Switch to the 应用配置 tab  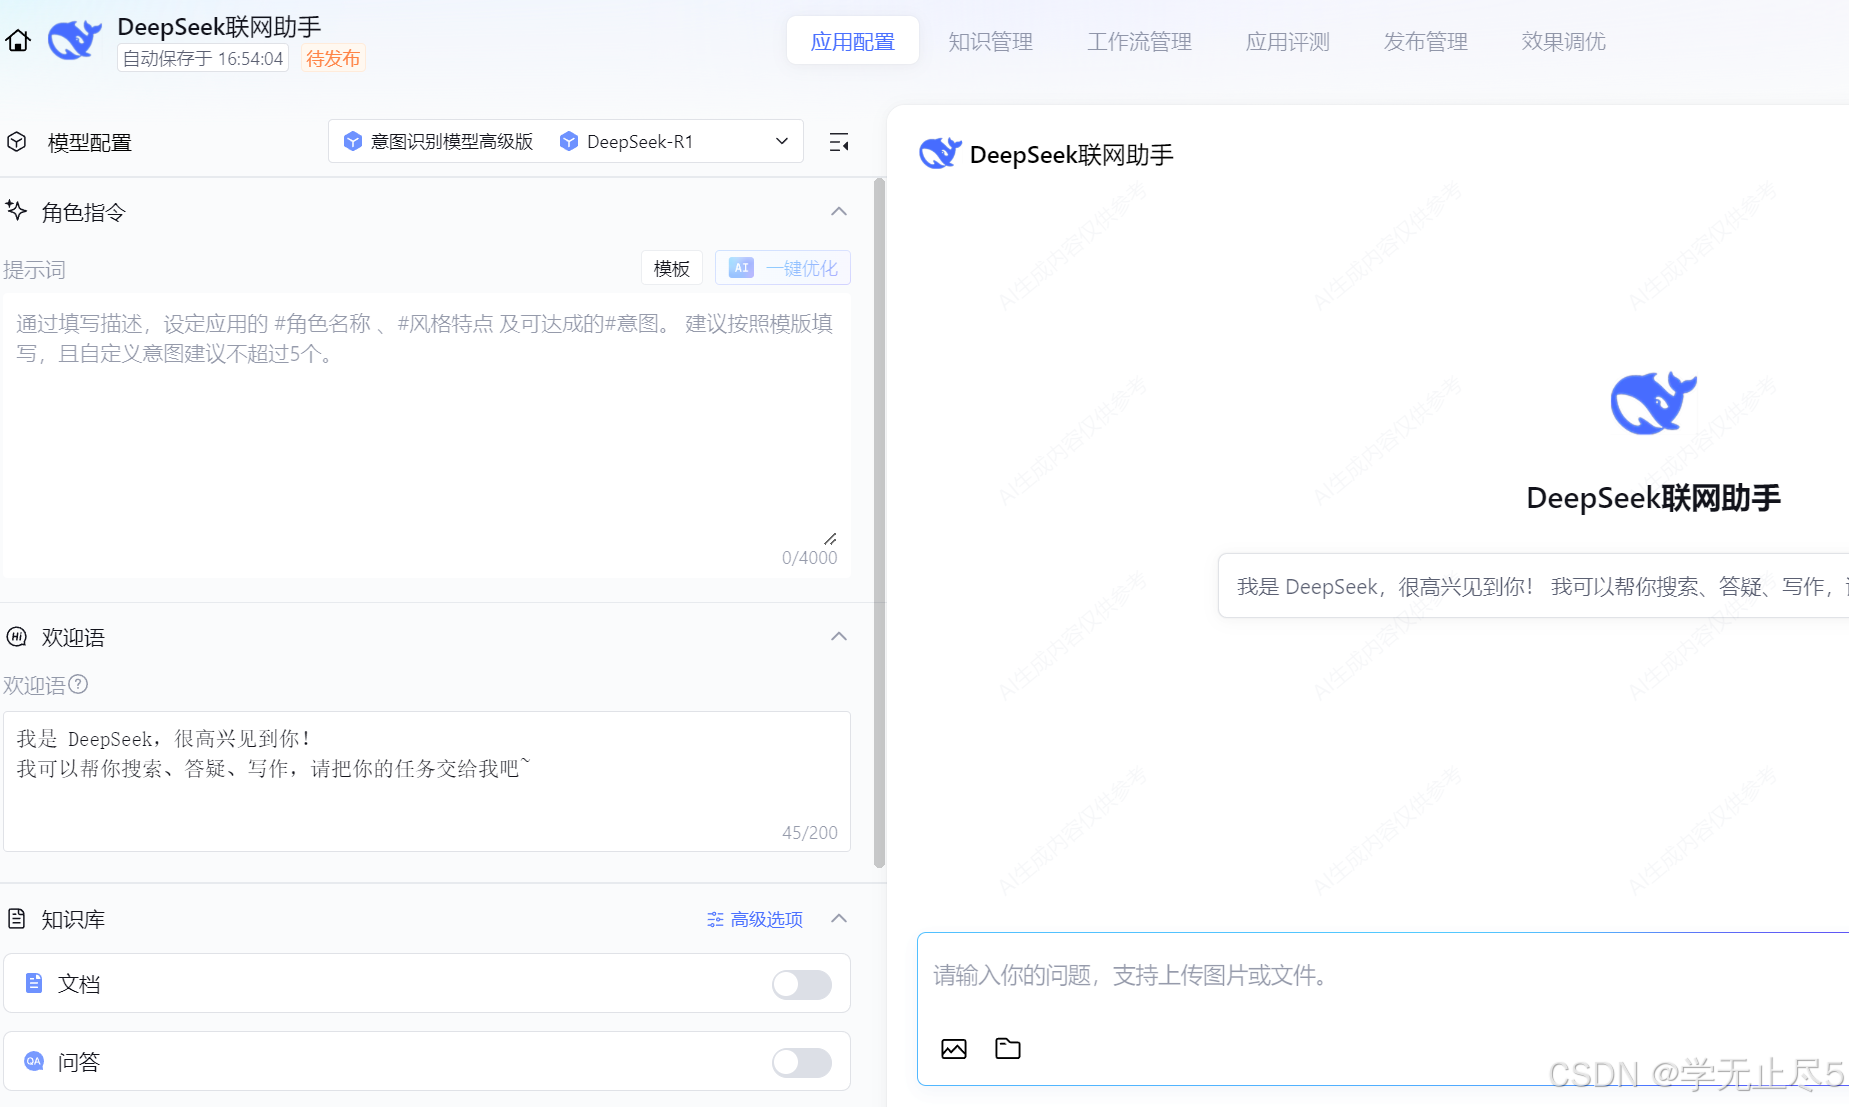pyautogui.click(x=853, y=41)
